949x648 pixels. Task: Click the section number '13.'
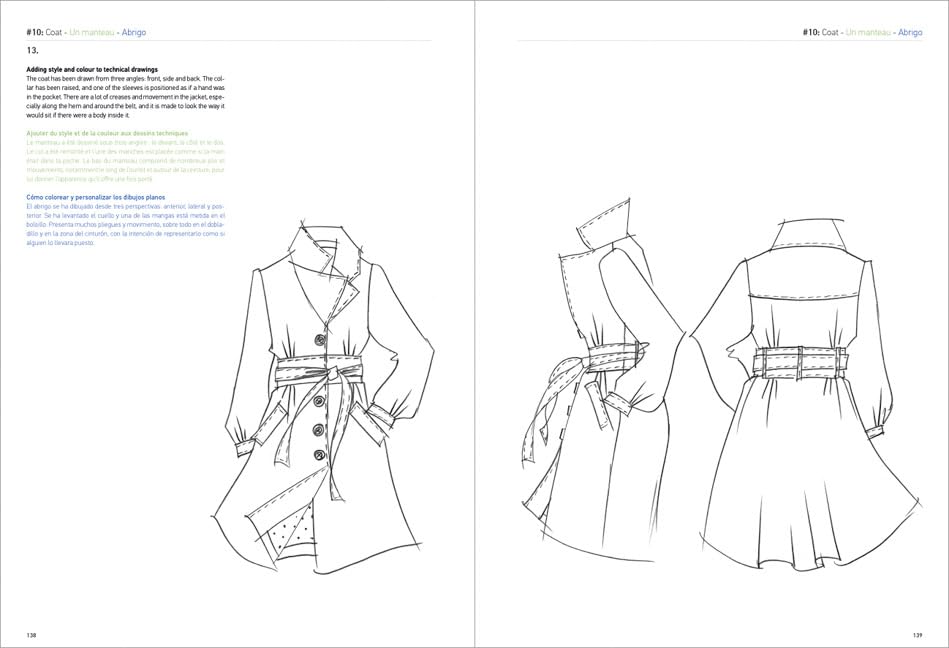33,49
